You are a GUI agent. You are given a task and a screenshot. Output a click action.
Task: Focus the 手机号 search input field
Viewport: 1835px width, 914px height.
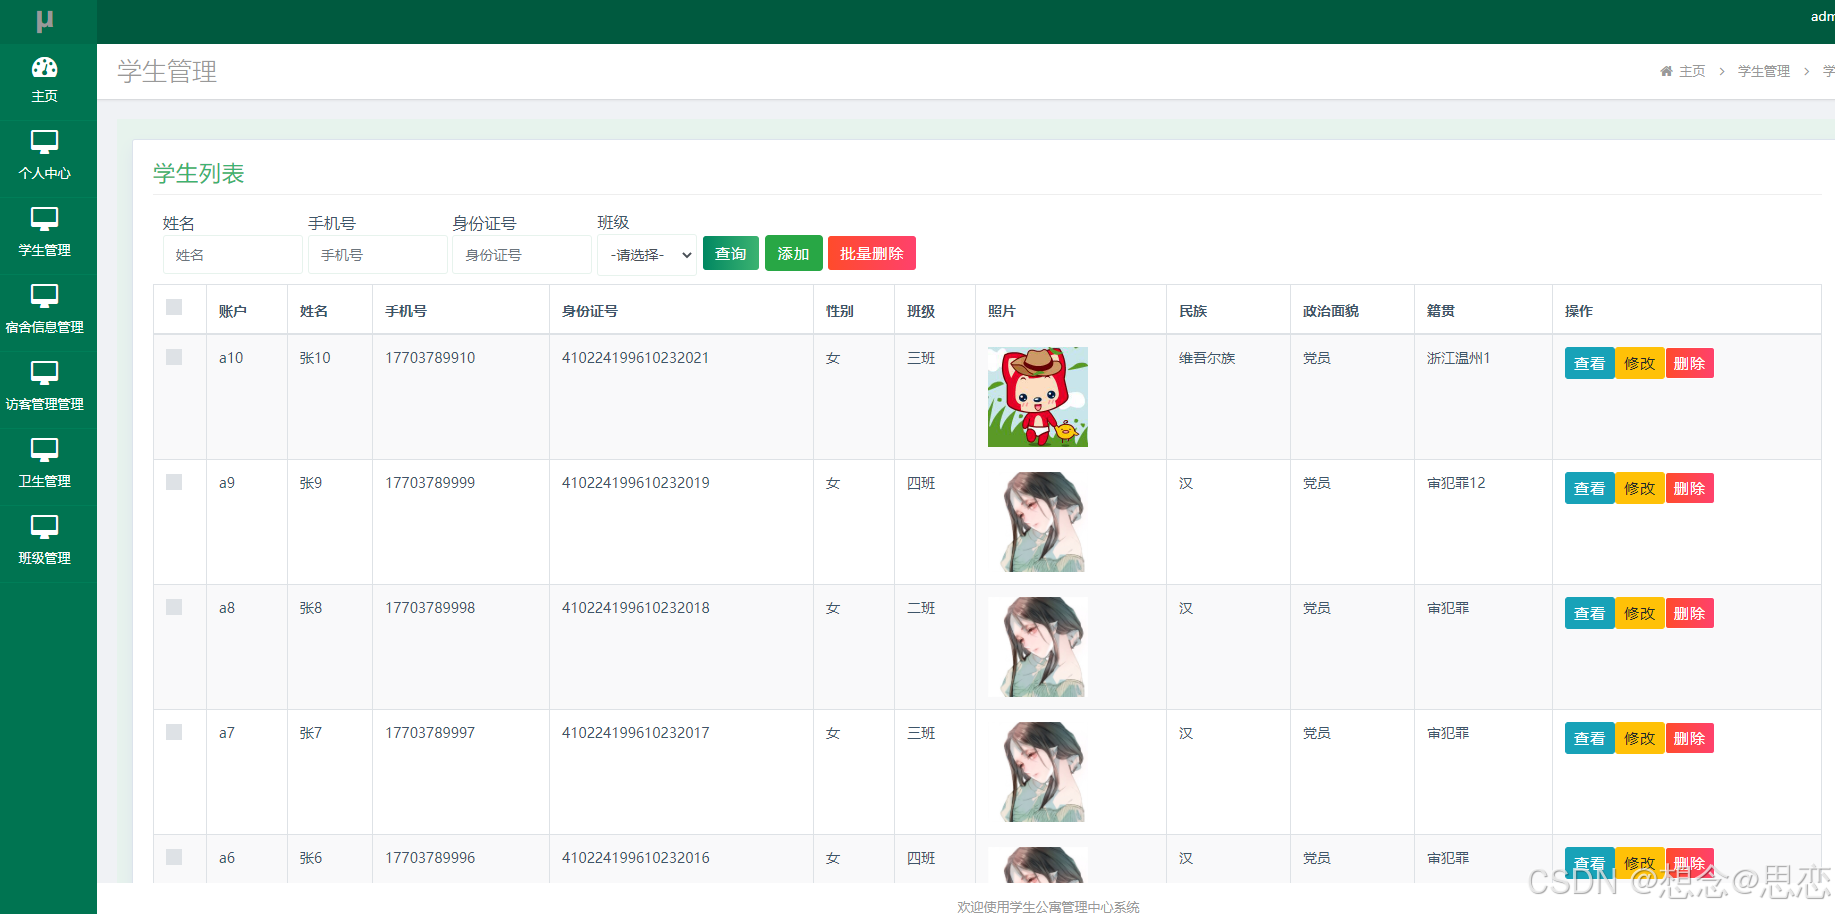point(378,255)
